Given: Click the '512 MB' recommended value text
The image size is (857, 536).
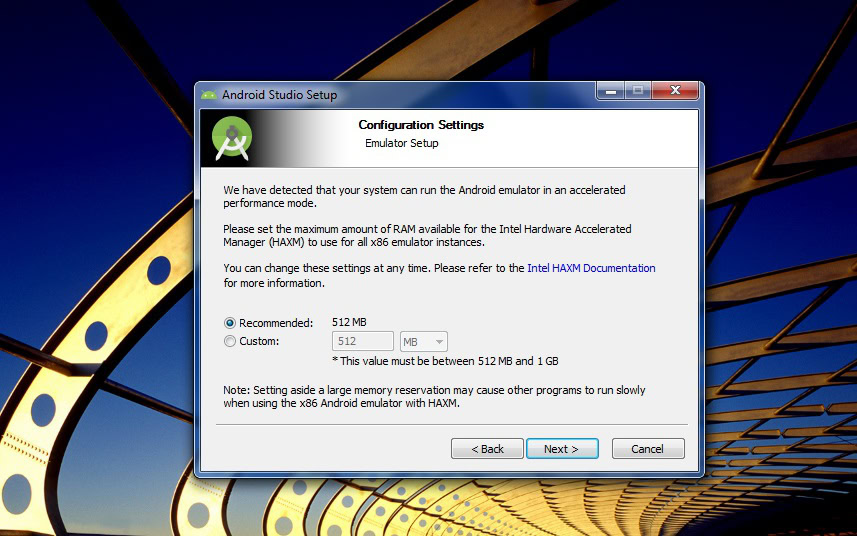Looking at the screenshot, I should (349, 322).
